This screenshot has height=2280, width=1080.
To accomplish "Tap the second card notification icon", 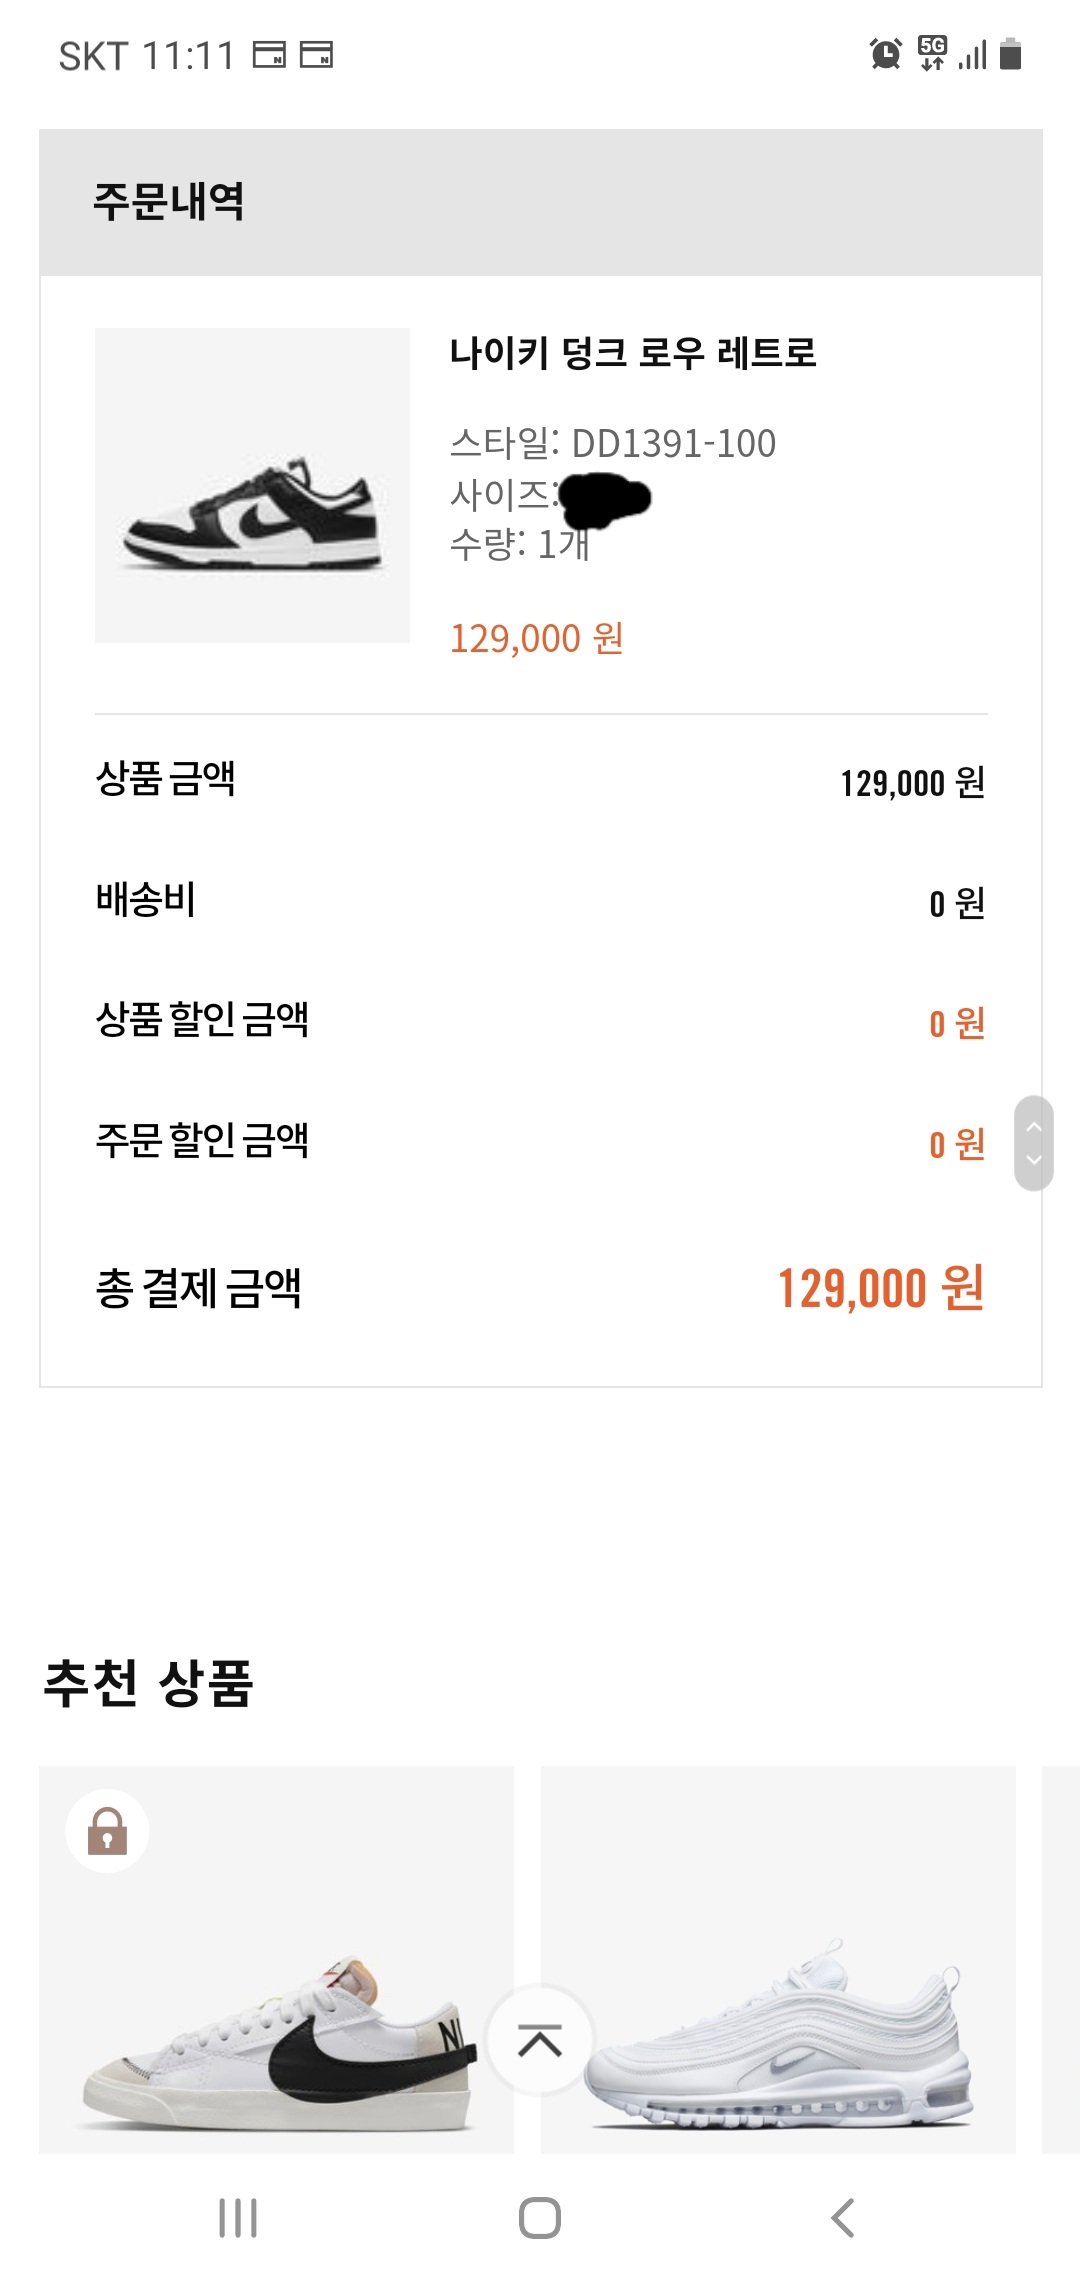I will click(x=316, y=54).
